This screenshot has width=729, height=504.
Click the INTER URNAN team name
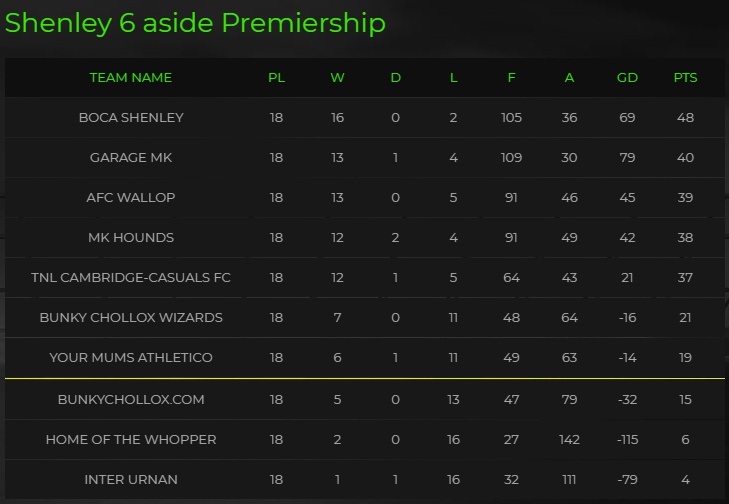[x=131, y=479]
